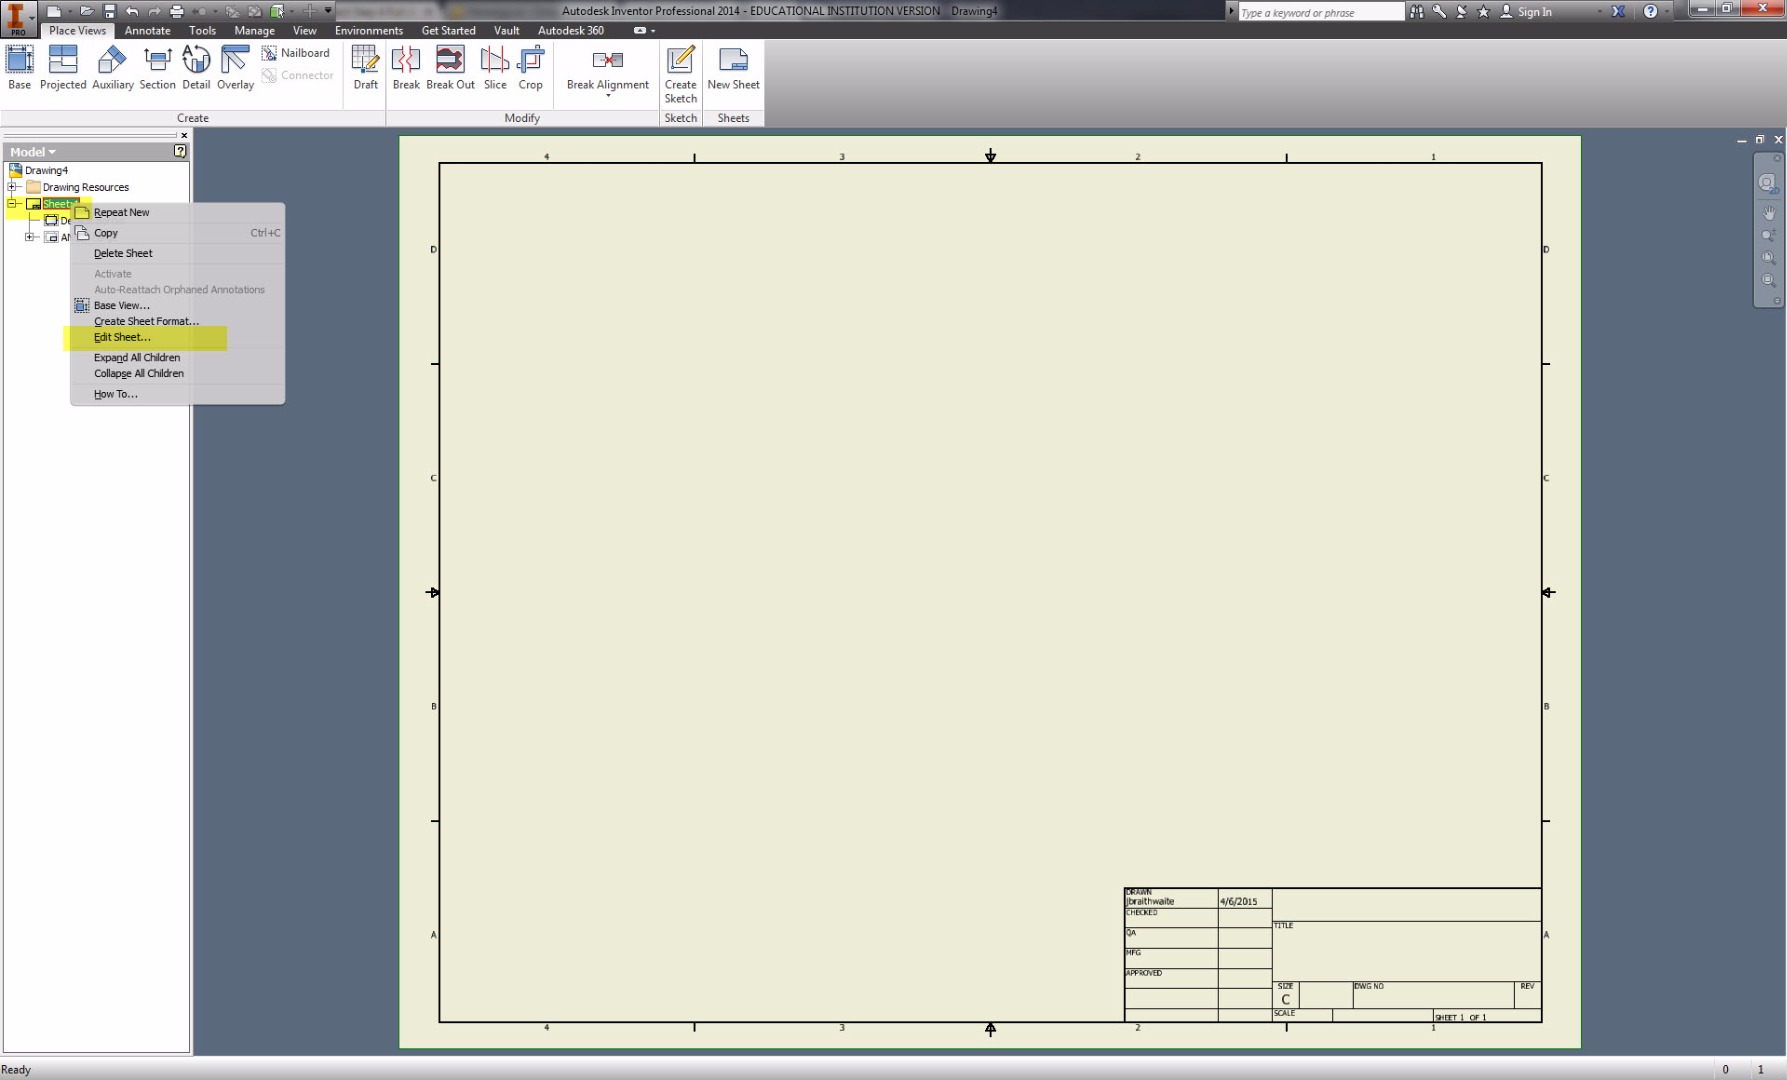Click the Zoom tool in navigation bar

(x=1768, y=236)
